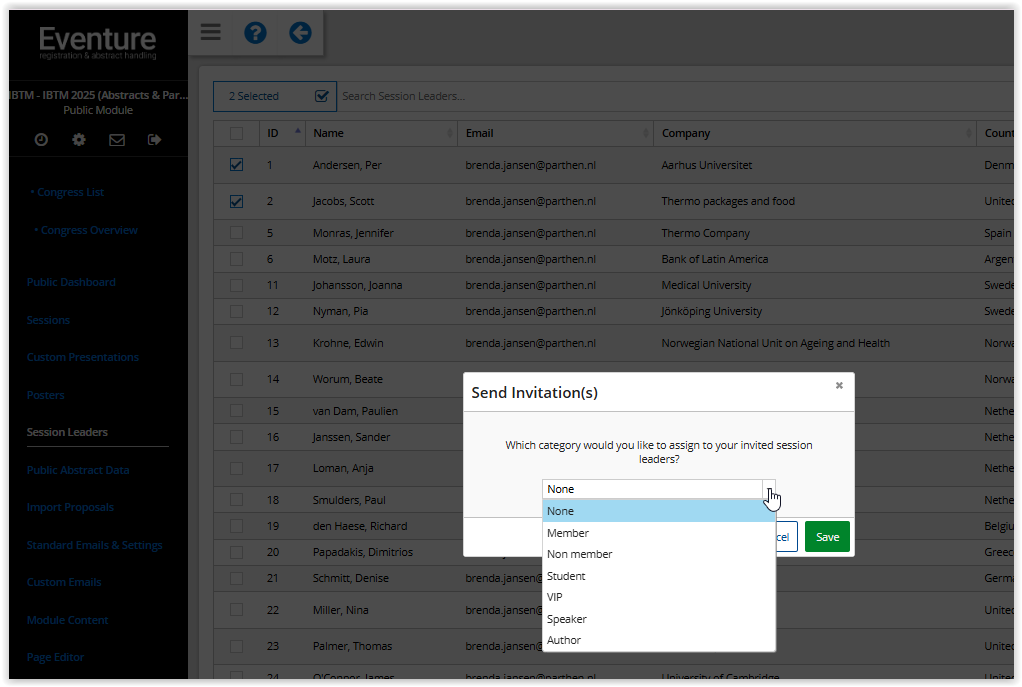Click the clock icon in sidebar
This screenshot has height=687, width=1022.
click(41, 140)
